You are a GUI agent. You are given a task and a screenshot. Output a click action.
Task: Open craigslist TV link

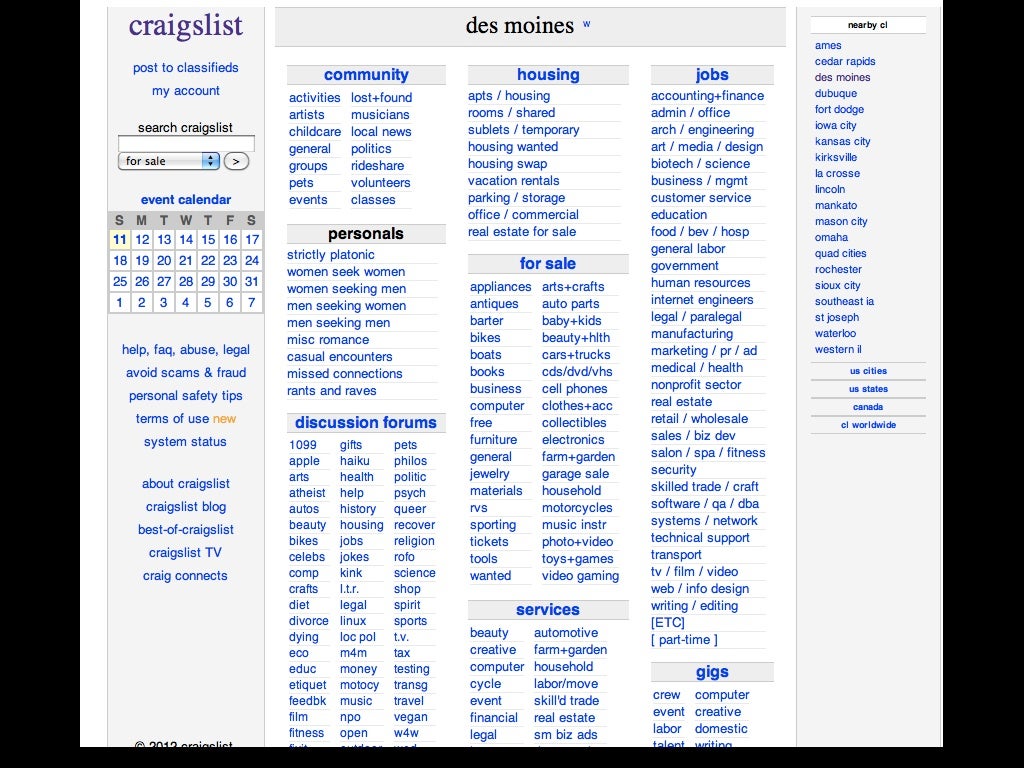coord(185,552)
